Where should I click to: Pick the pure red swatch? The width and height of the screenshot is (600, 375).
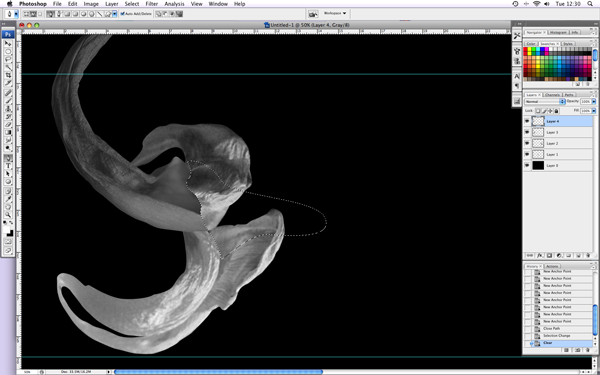[525, 49]
